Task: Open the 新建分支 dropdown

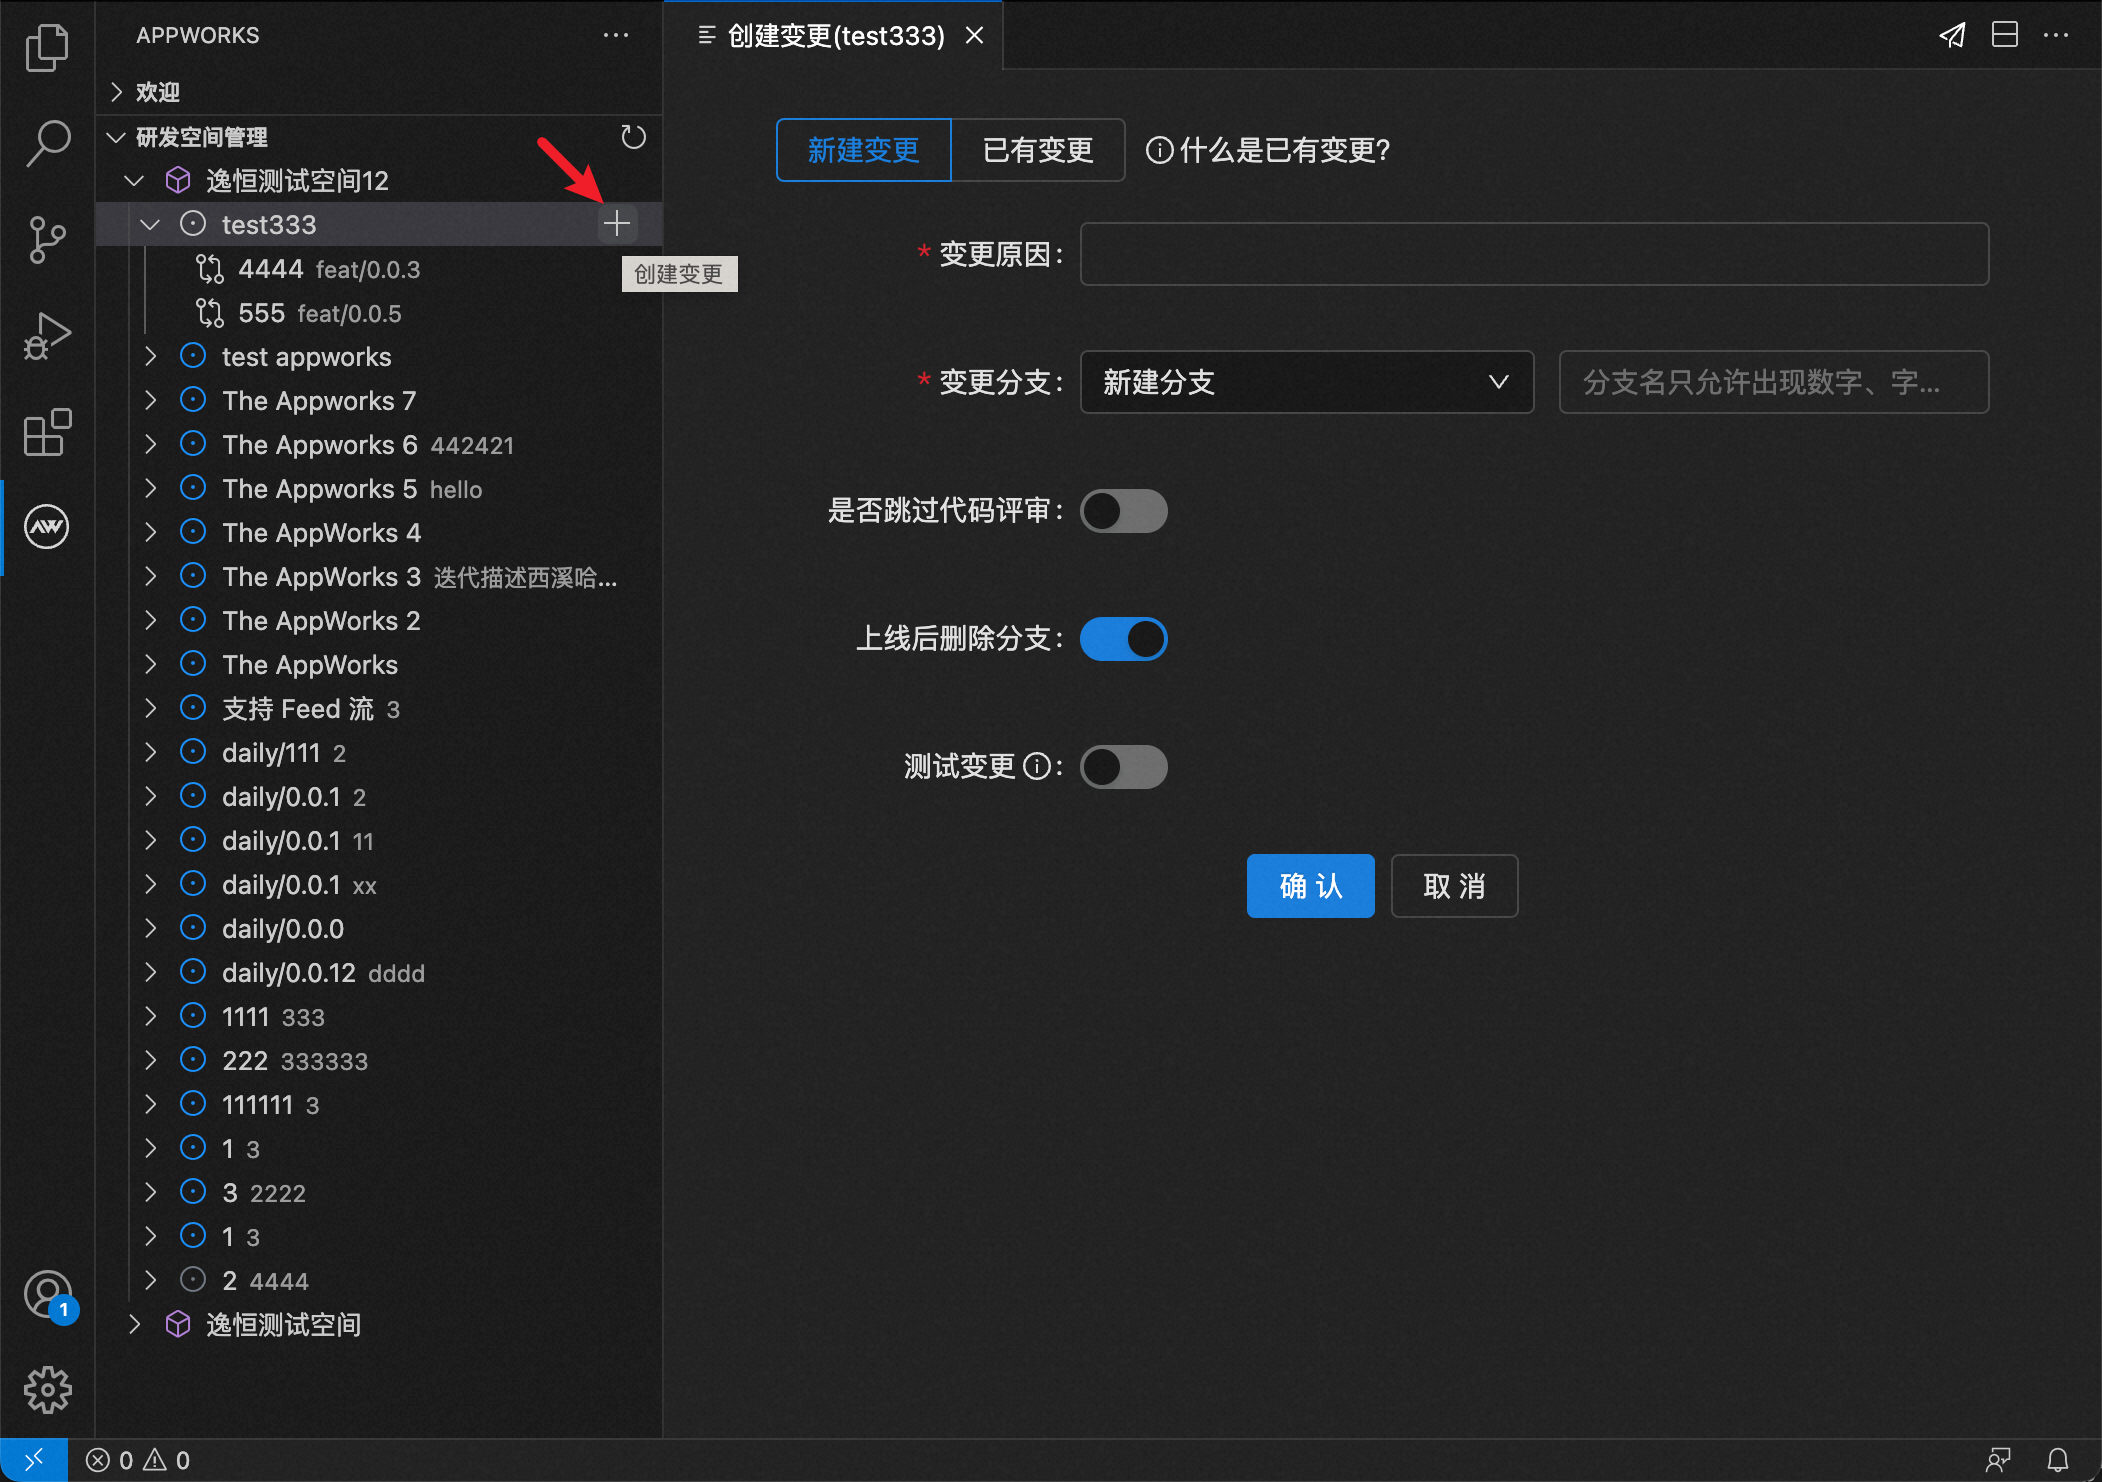Action: (1306, 382)
